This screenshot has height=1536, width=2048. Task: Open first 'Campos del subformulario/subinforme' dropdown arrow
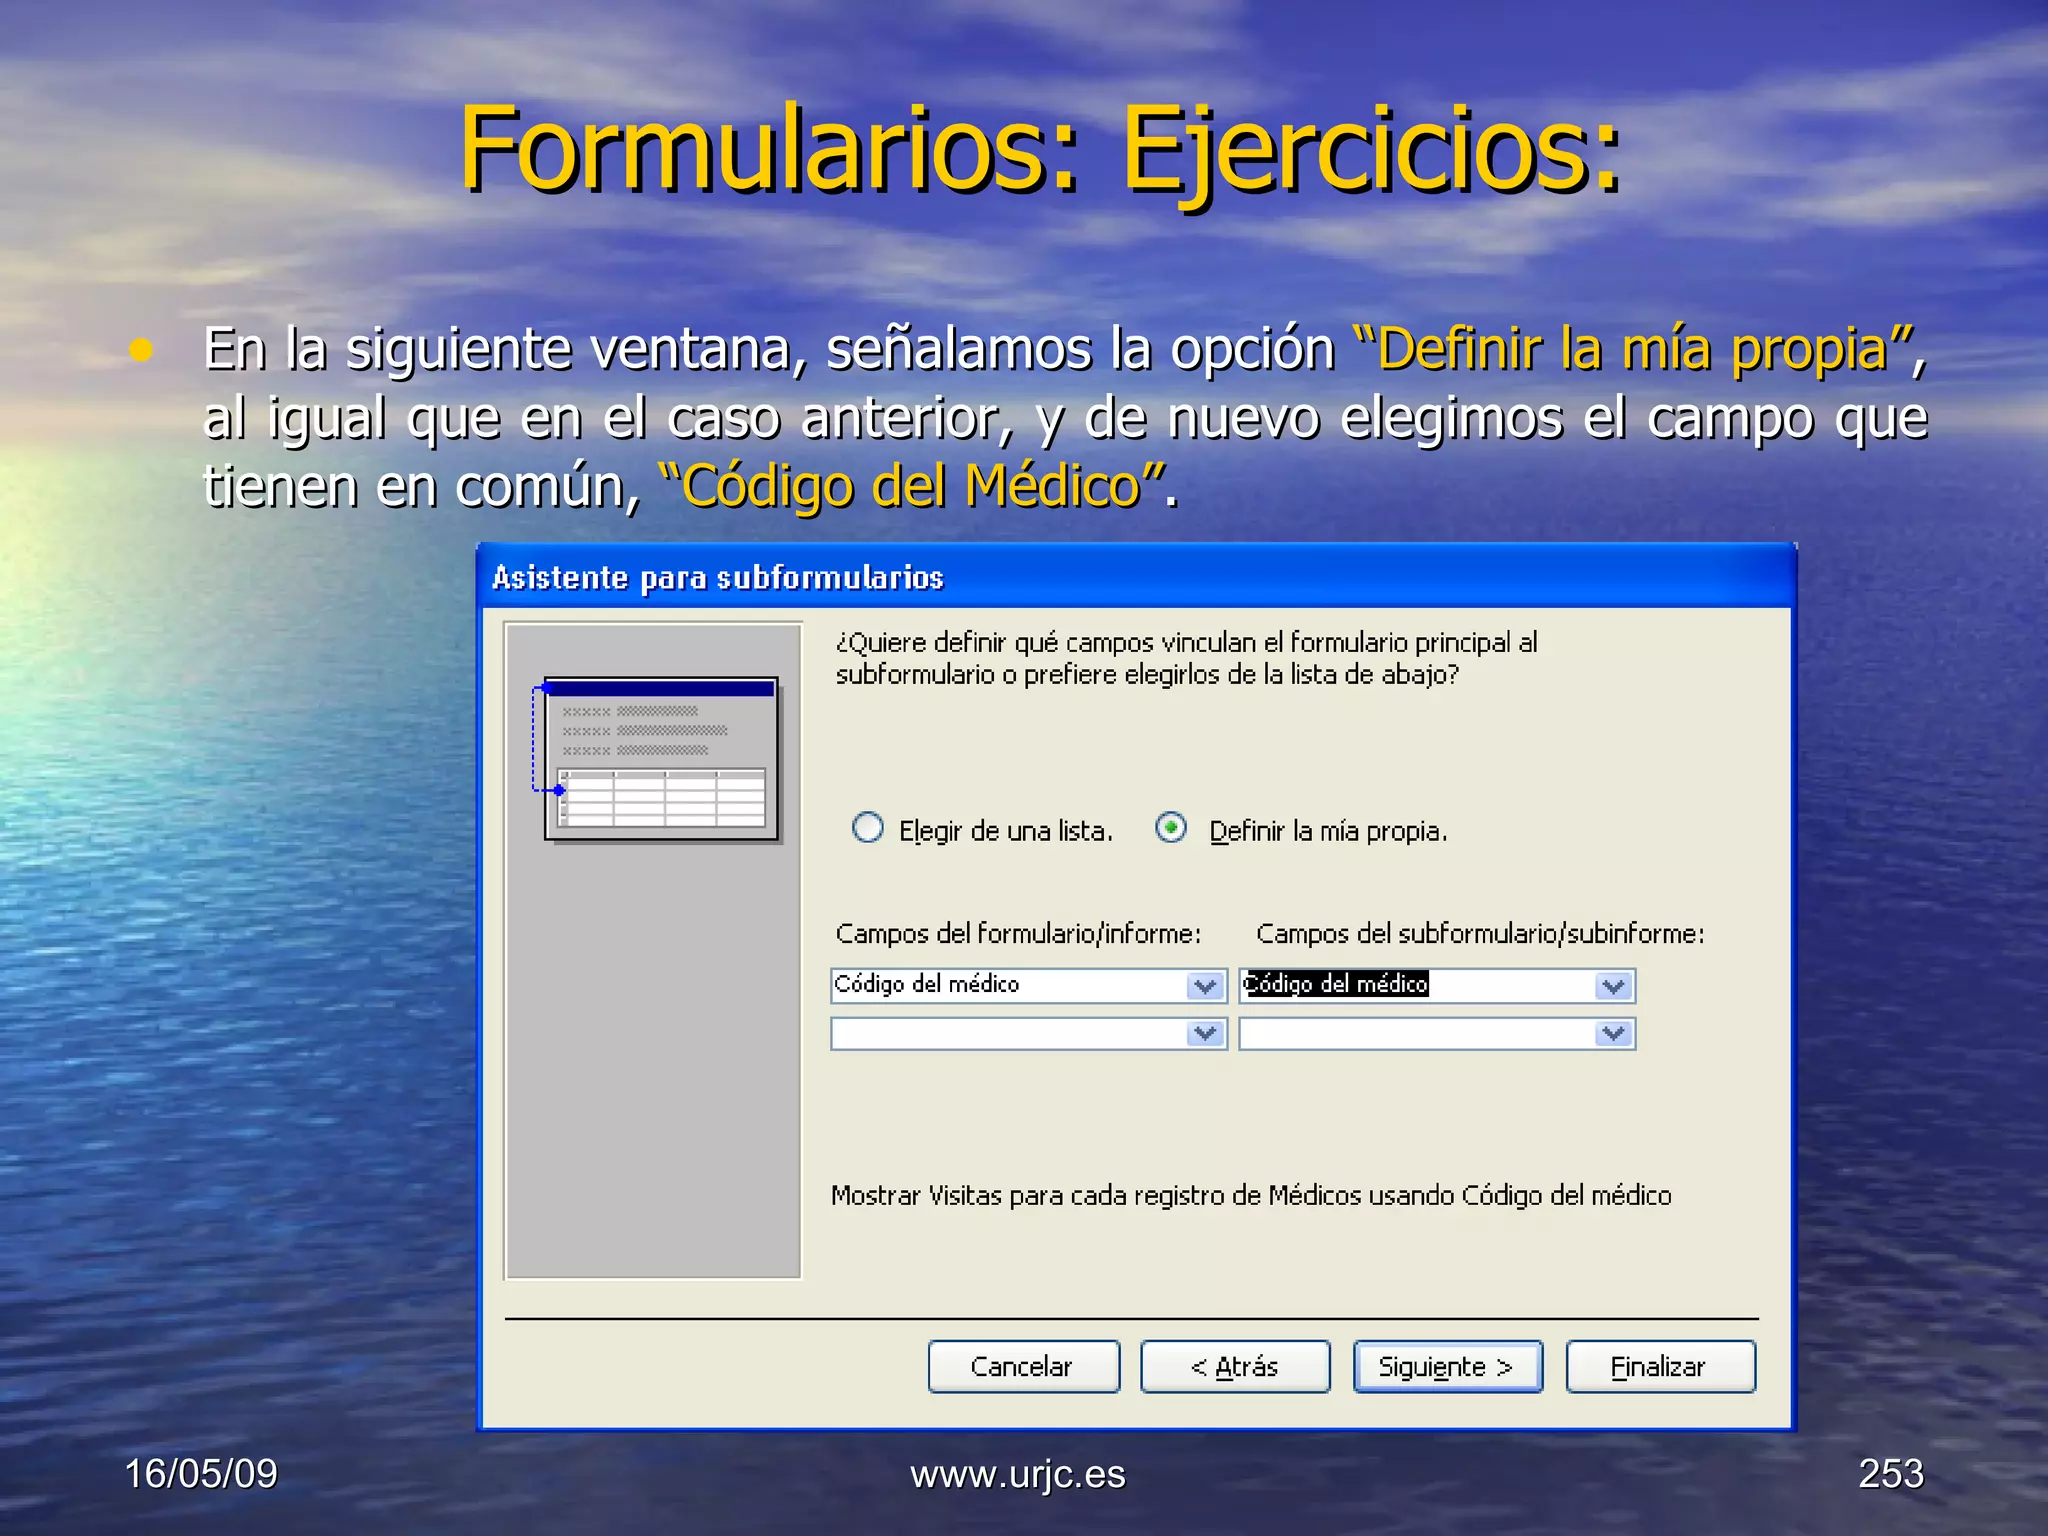point(1613,986)
